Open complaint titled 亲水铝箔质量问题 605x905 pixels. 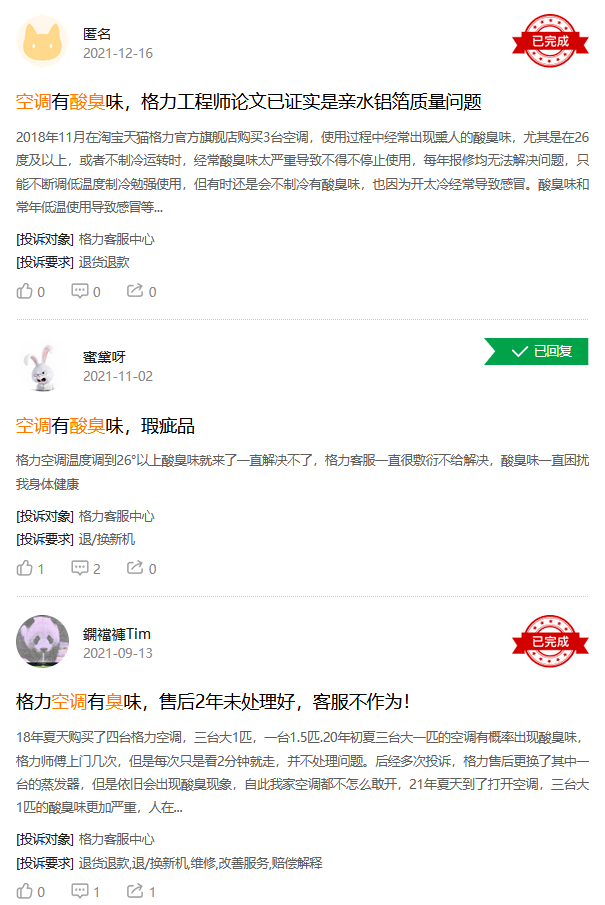[x=248, y=102]
